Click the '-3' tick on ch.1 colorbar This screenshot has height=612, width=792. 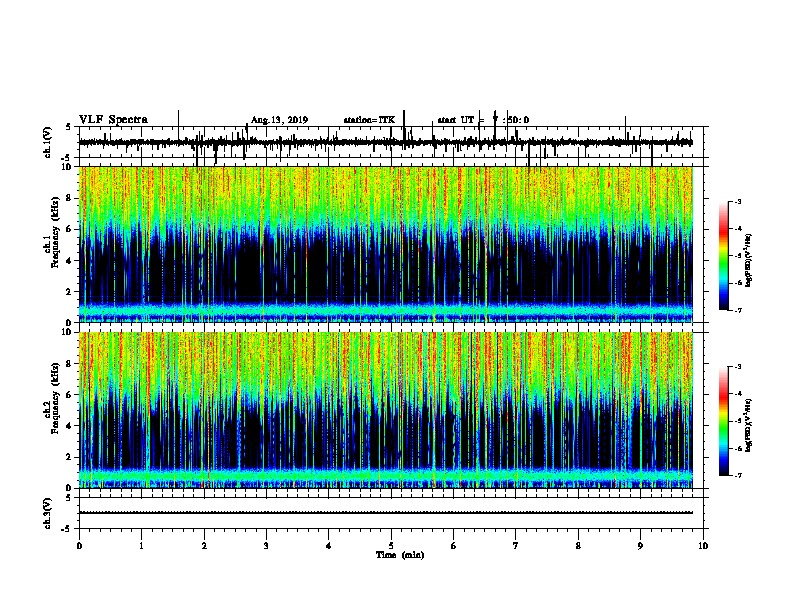737,202
